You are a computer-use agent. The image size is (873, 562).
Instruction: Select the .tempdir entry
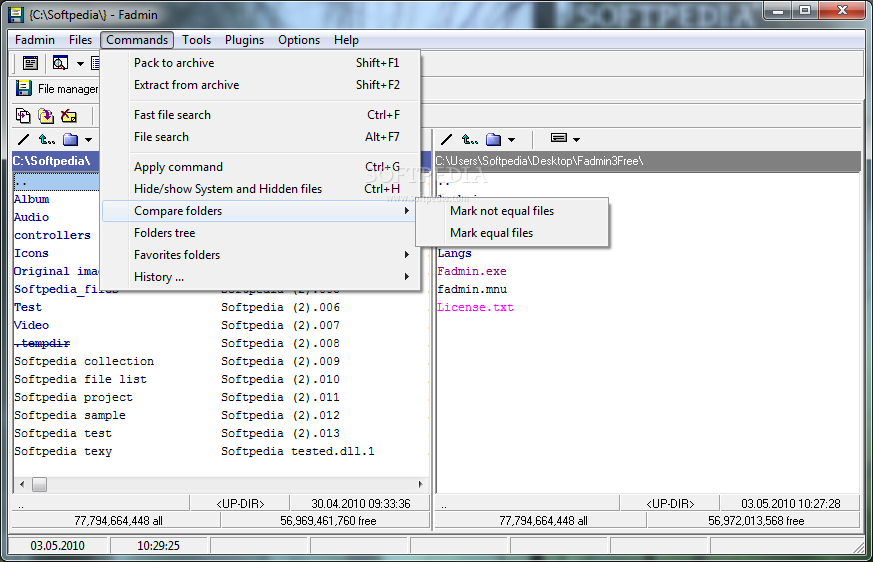click(42, 343)
